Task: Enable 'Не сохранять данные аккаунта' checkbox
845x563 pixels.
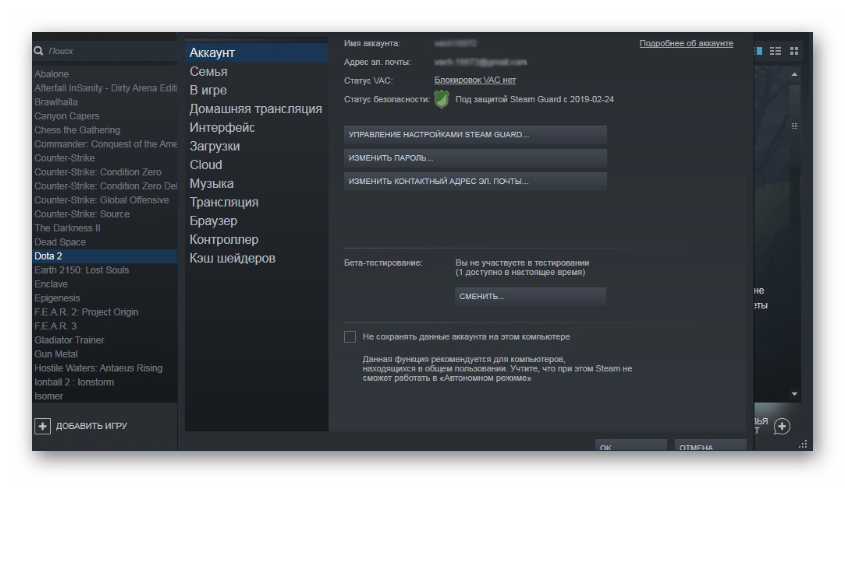Action: (x=350, y=337)
